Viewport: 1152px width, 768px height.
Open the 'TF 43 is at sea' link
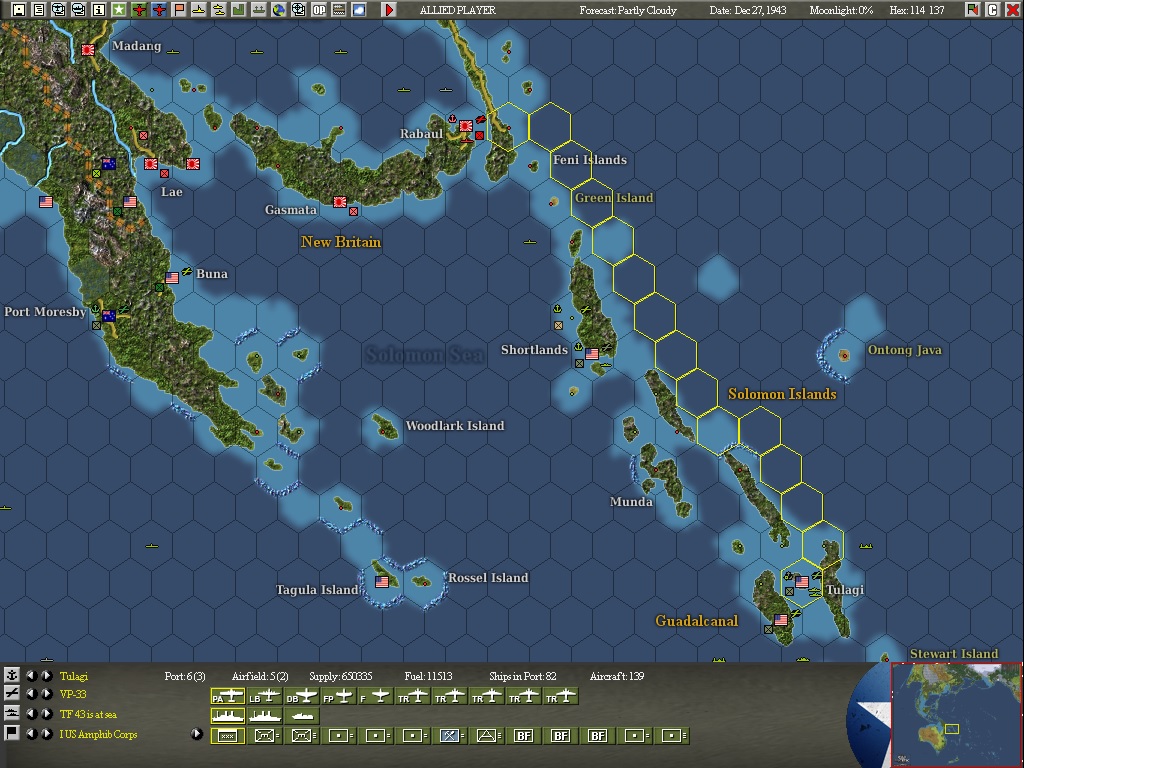[88, 714]
